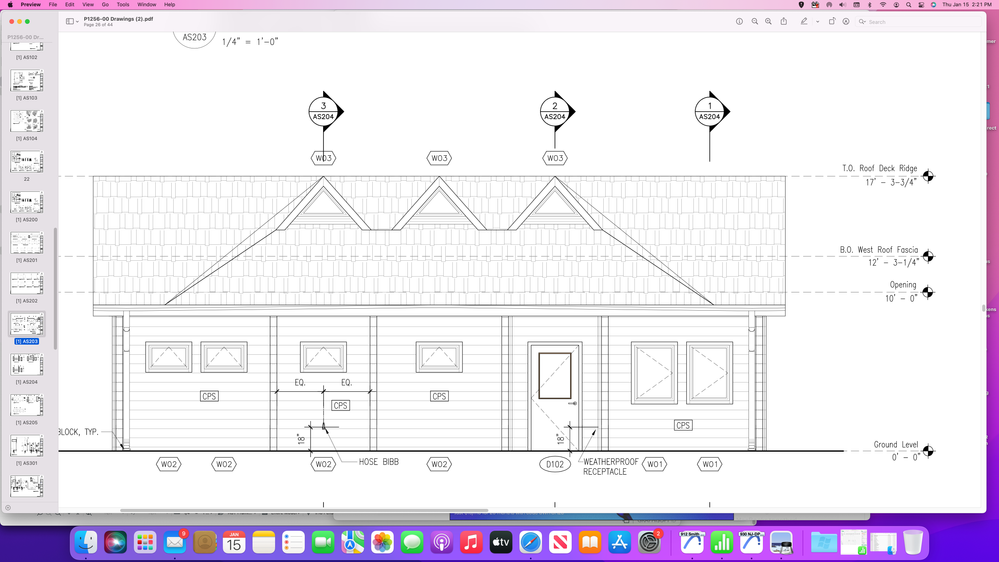Rotate the page using toolbar button
This screenshot has width=999, height=562.
(831, 22)
